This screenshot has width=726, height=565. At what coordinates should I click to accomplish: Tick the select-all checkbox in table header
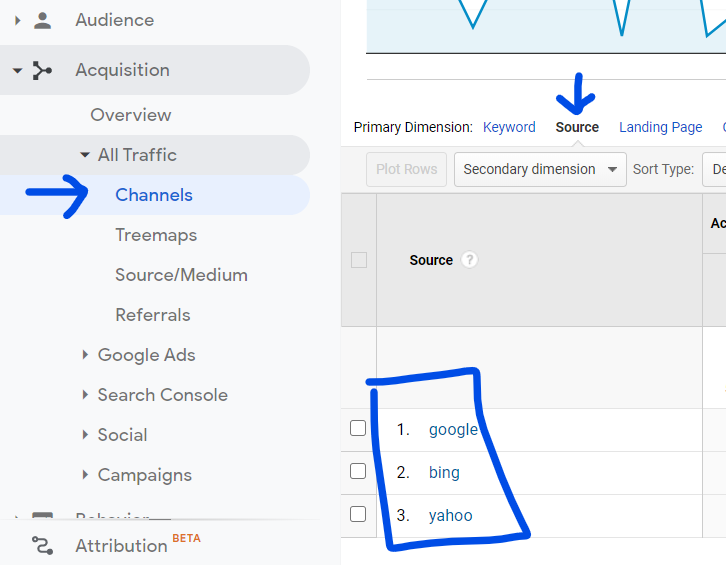359,260
